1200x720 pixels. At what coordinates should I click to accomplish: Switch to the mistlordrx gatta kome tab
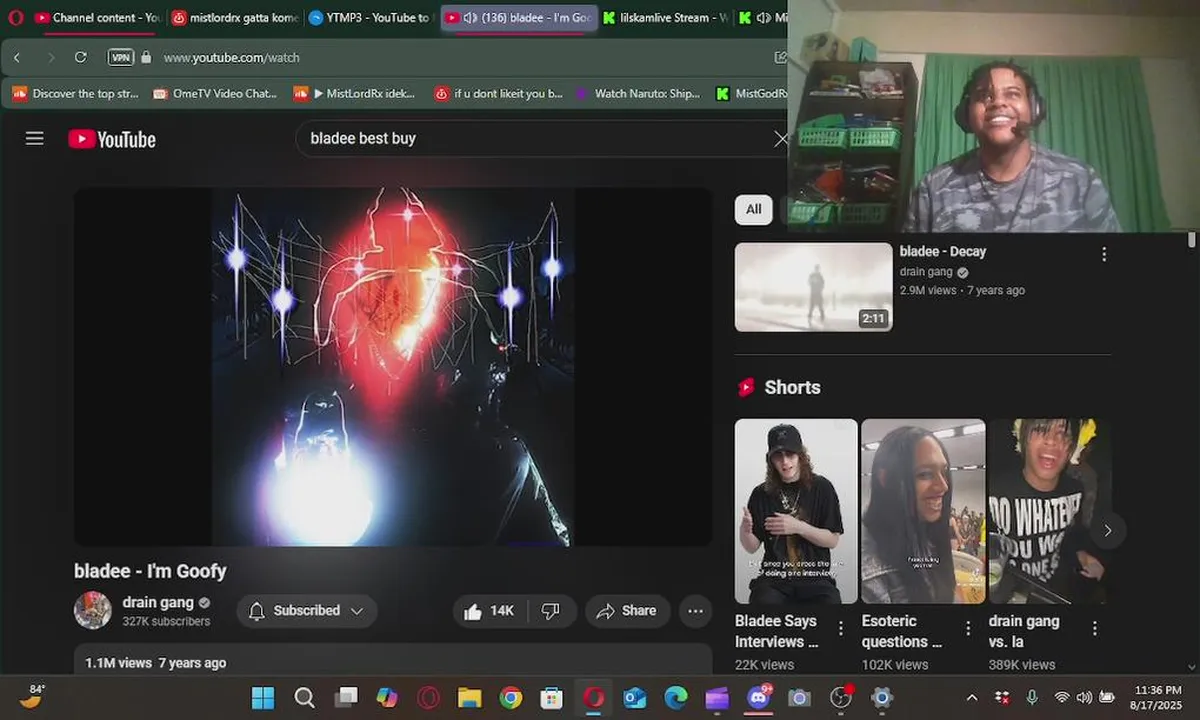(234, 18)
